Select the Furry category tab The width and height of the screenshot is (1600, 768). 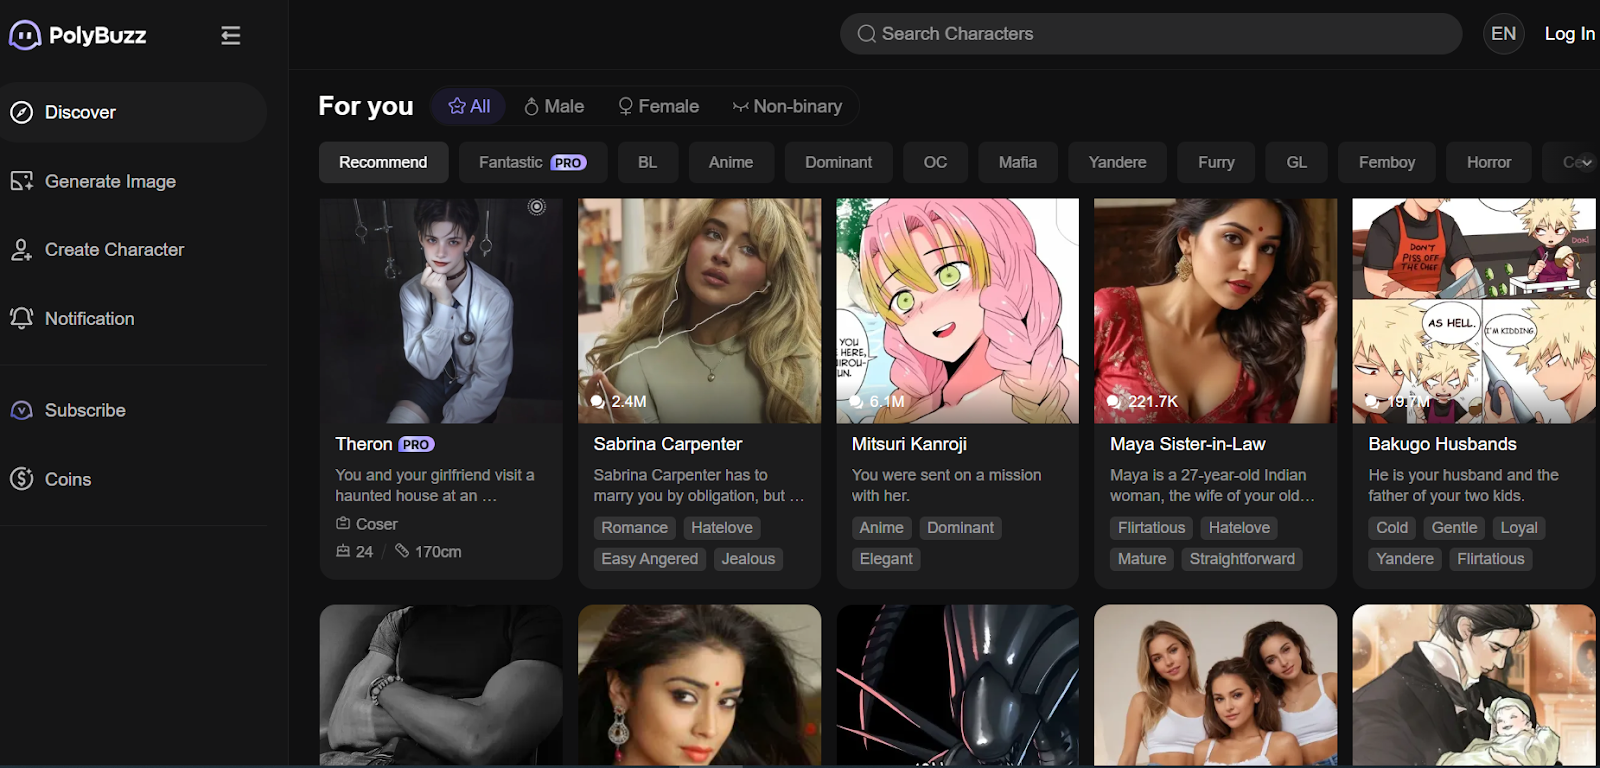tap(1217, 162)
